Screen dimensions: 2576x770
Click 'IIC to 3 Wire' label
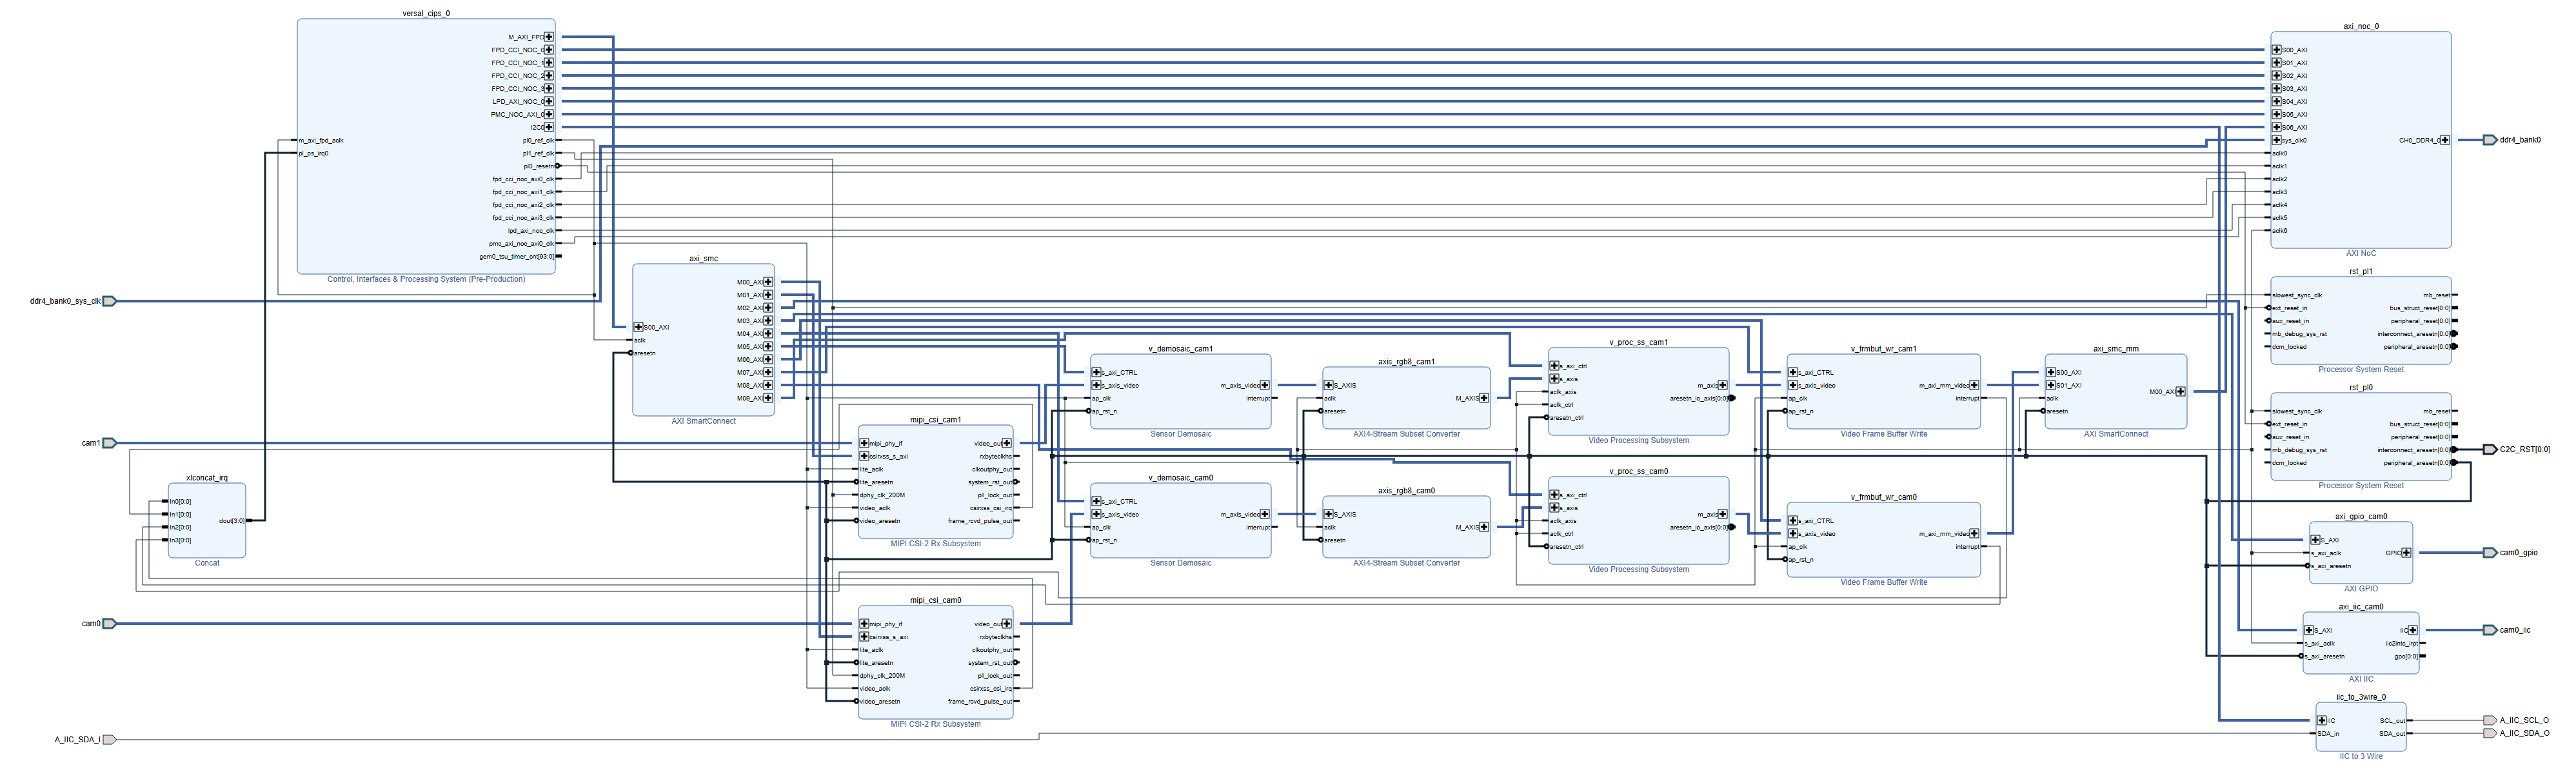[2361, 756]
